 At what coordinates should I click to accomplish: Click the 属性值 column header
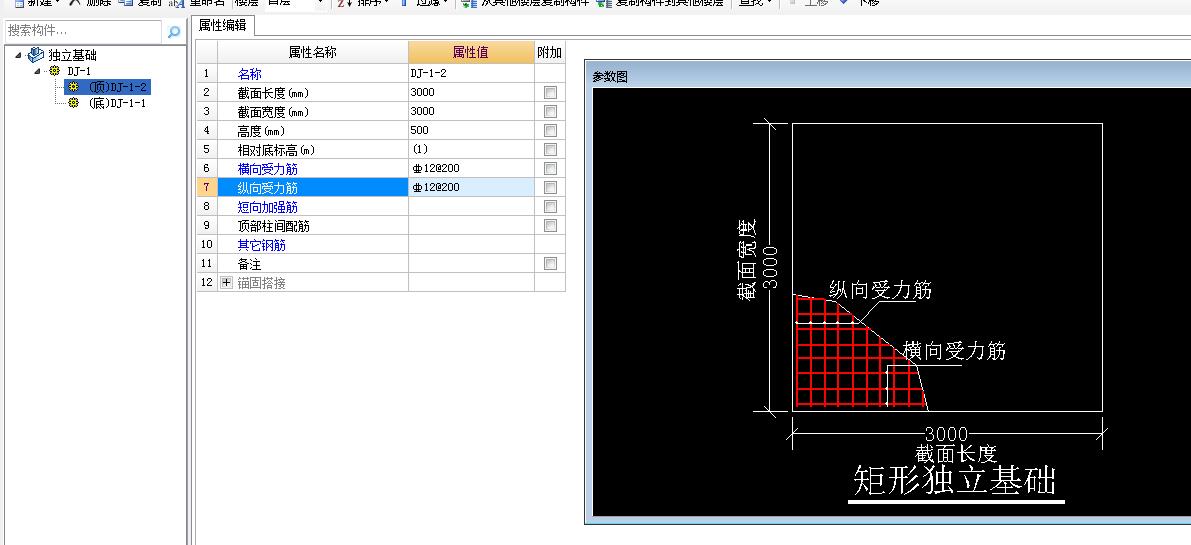pyautogui.click(x=471, y=52)
